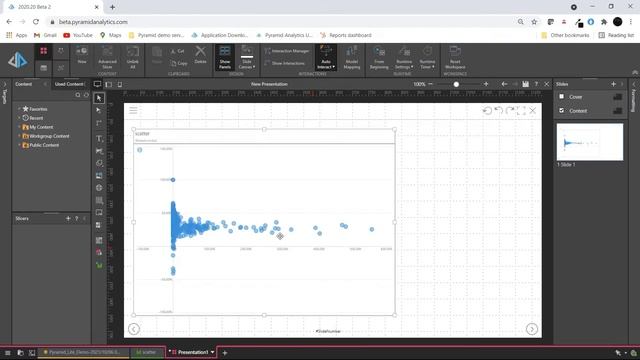
Task: Switch to tablet layout view icon
Action: pos(109,84)
